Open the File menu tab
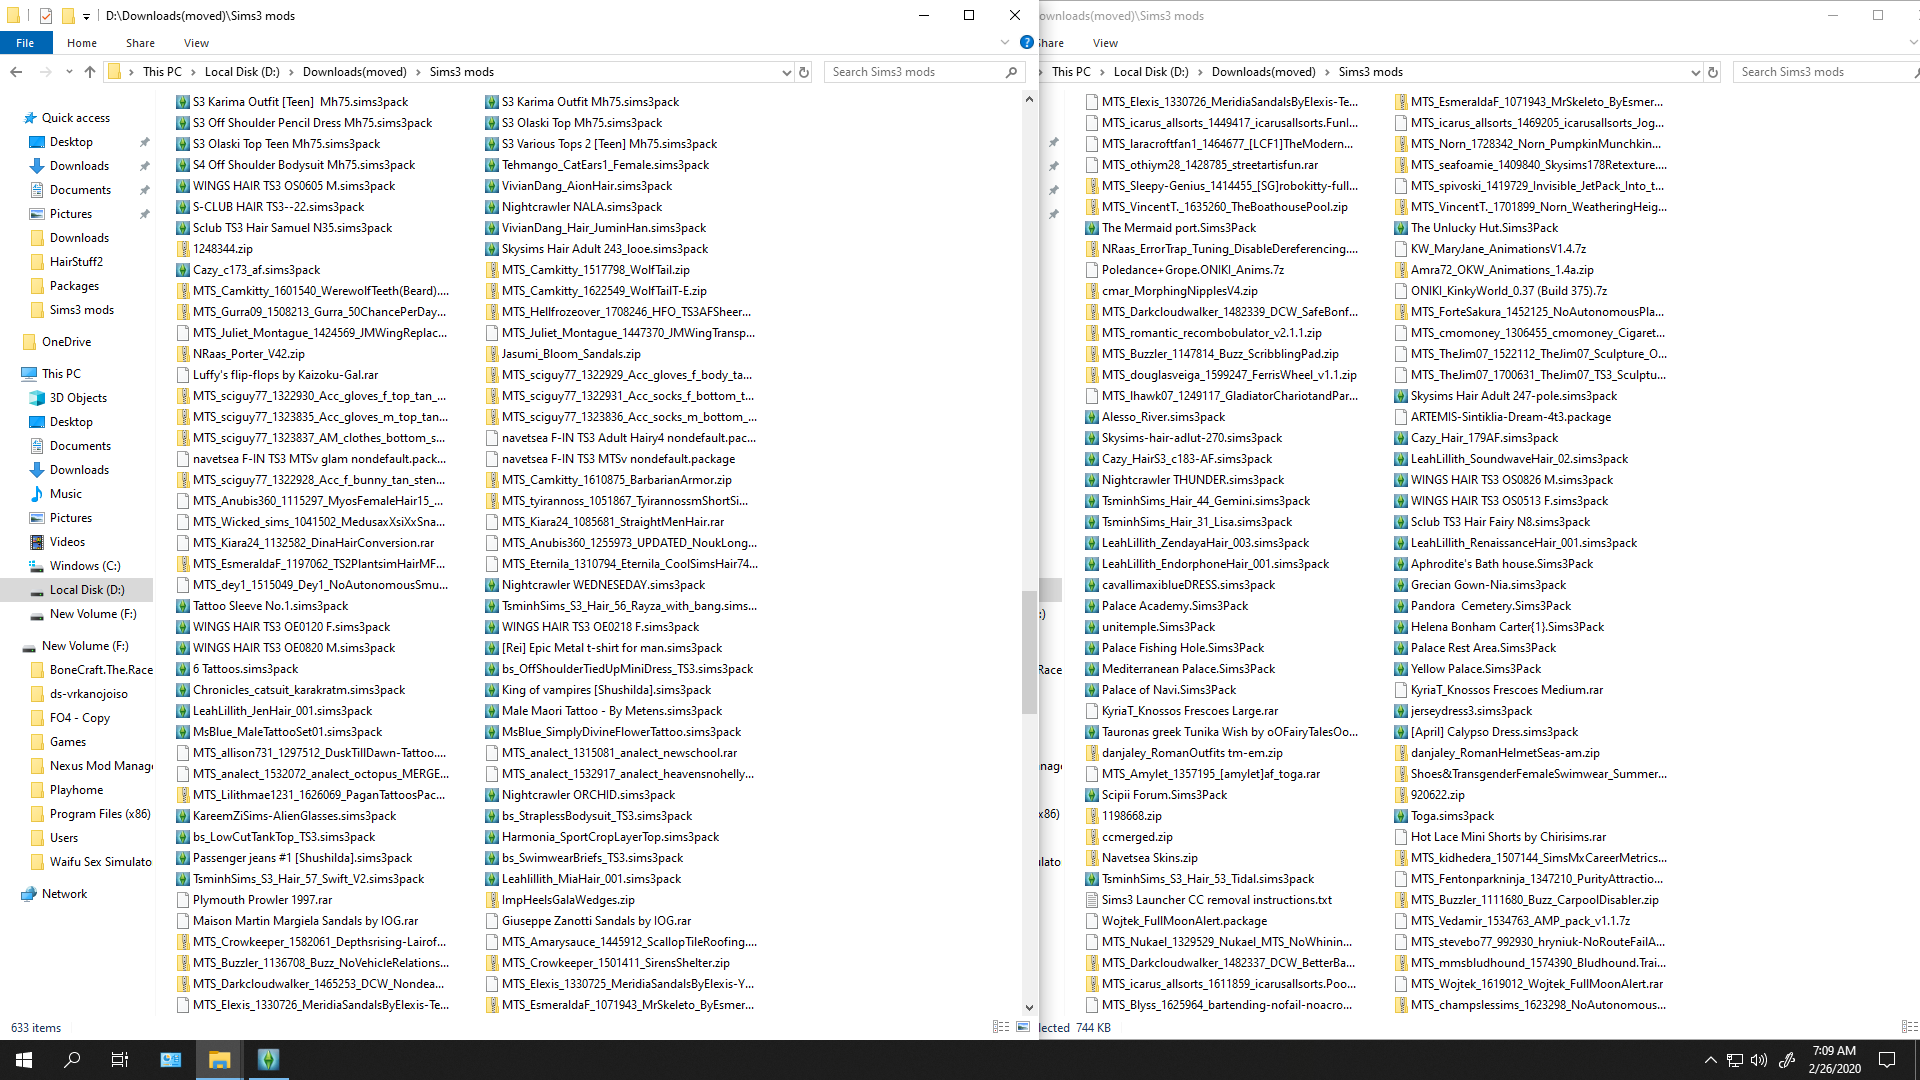 tap(25, 43)
